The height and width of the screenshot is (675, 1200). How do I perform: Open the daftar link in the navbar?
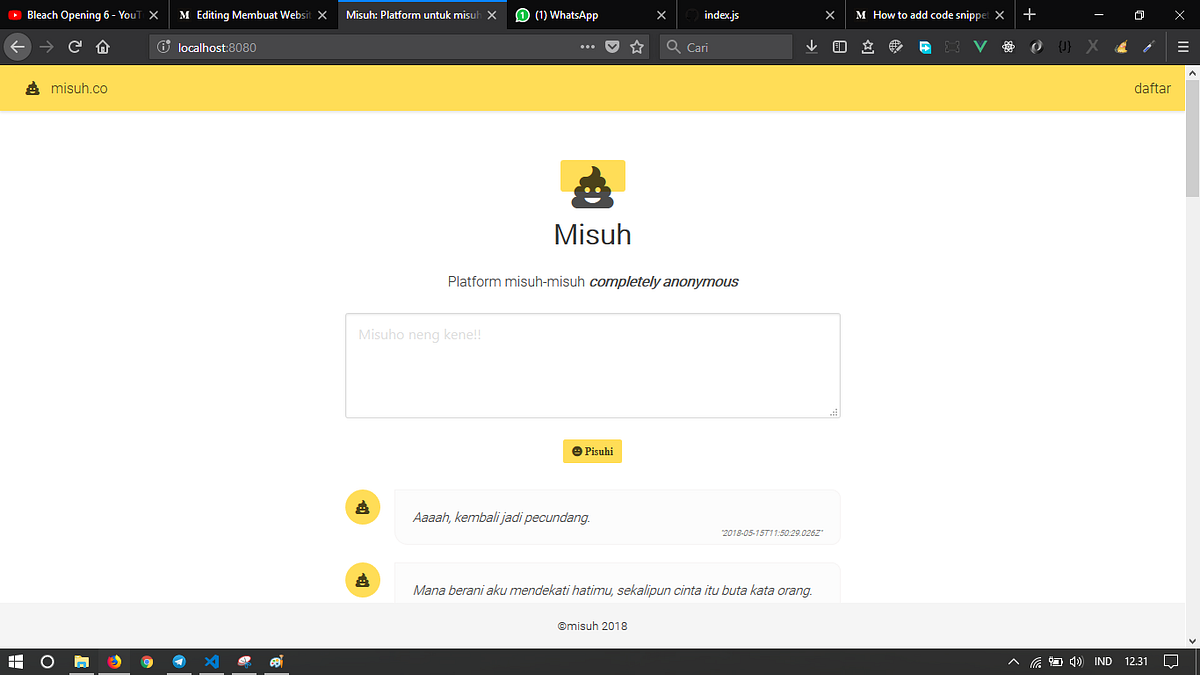click(1152, 88)
